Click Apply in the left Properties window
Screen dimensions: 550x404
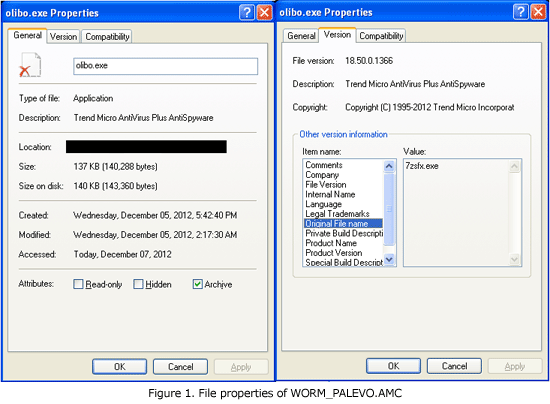241,367
